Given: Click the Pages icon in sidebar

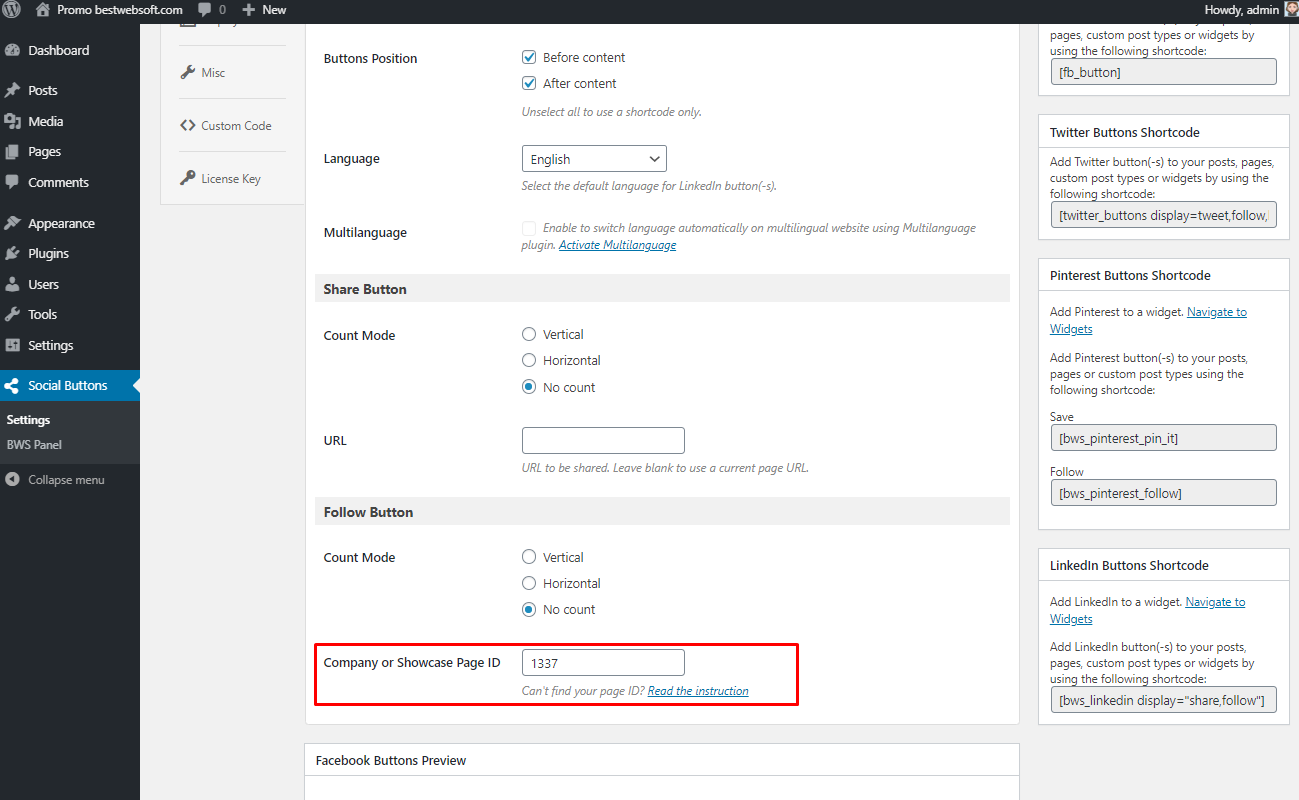Looking at the screenshot, I should coord(13,152).
